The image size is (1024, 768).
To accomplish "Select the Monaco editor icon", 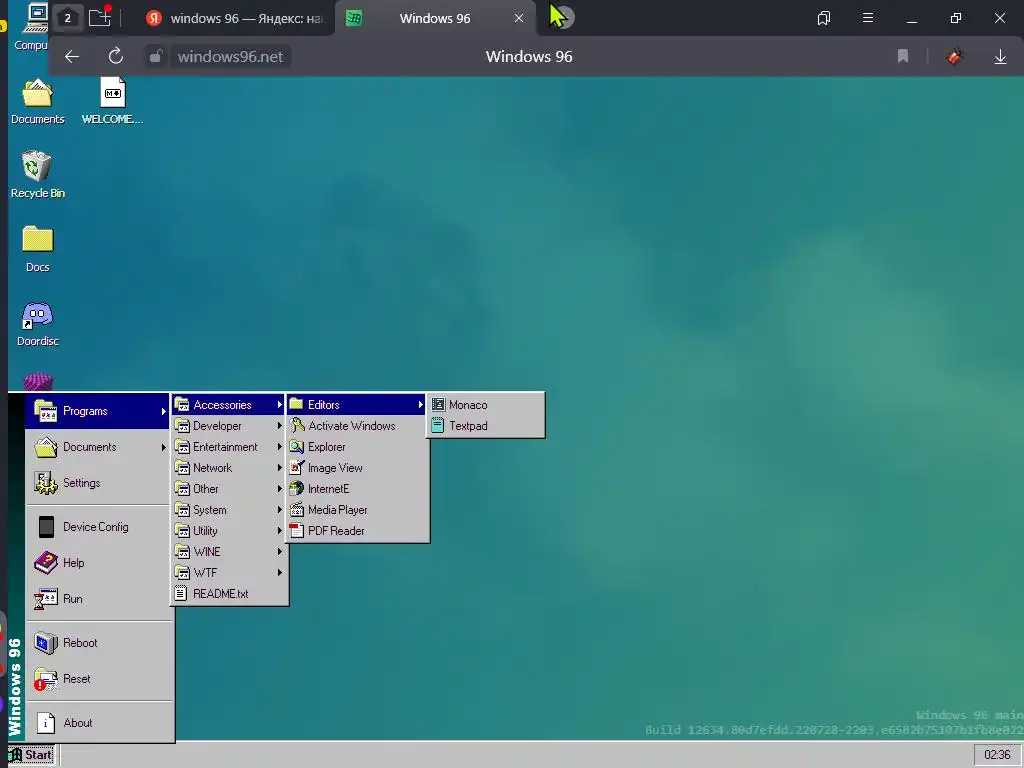I will tap(438, 405).
